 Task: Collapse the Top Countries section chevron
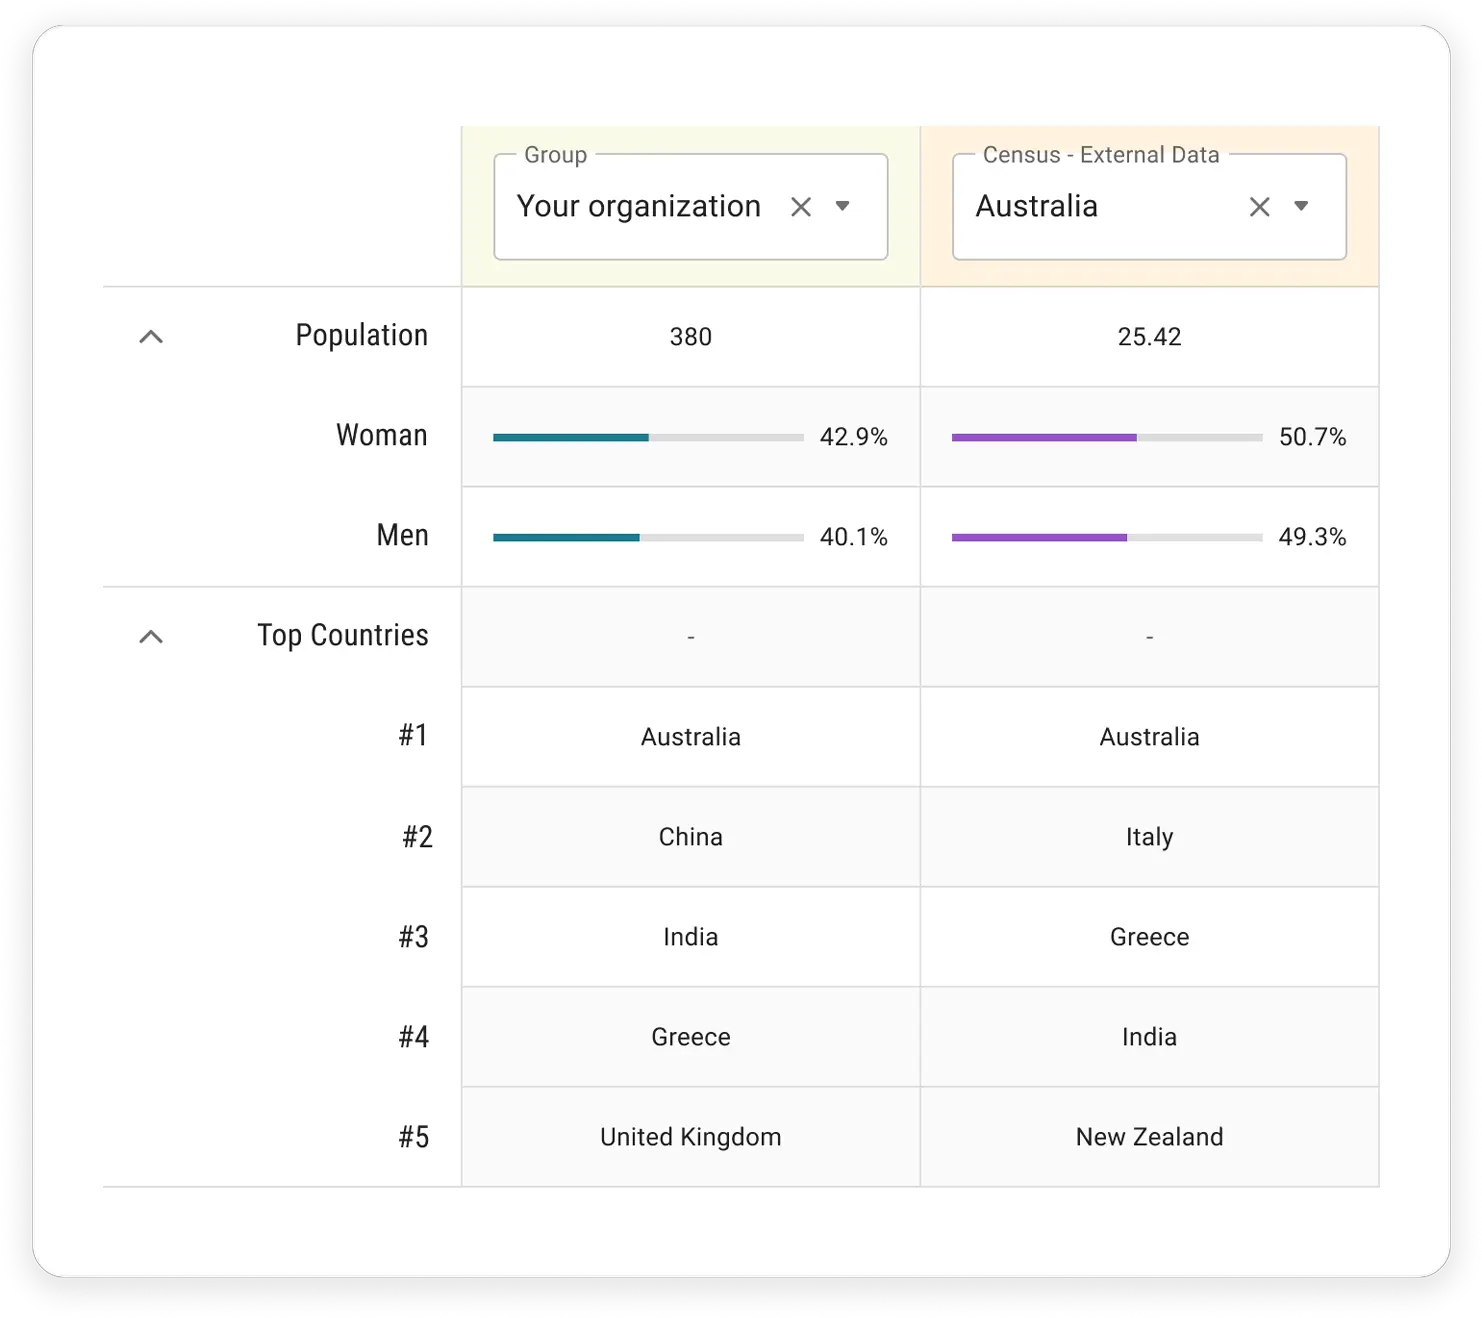point(151,637)
